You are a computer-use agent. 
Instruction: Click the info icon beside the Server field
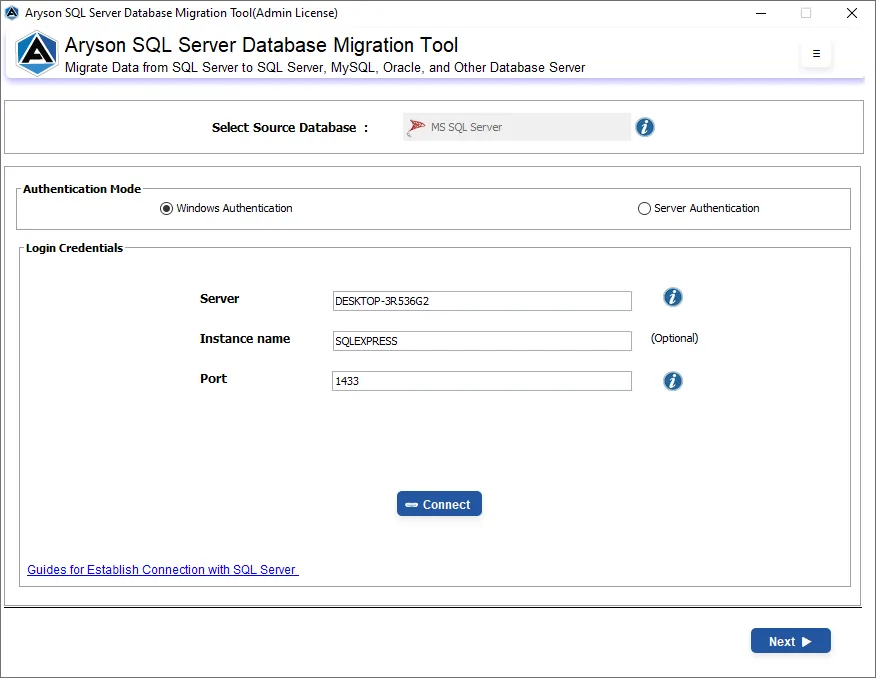[672, 297]
